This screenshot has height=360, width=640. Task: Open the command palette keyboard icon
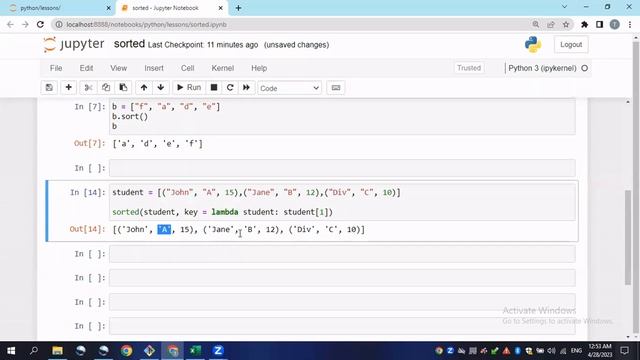click(336, 88)
